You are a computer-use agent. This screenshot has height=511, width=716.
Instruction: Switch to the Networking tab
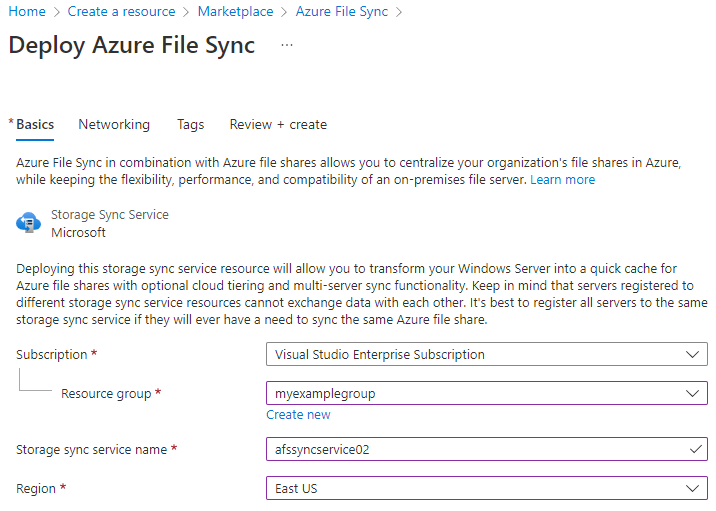pyautogui.click(x=114, y=125)
